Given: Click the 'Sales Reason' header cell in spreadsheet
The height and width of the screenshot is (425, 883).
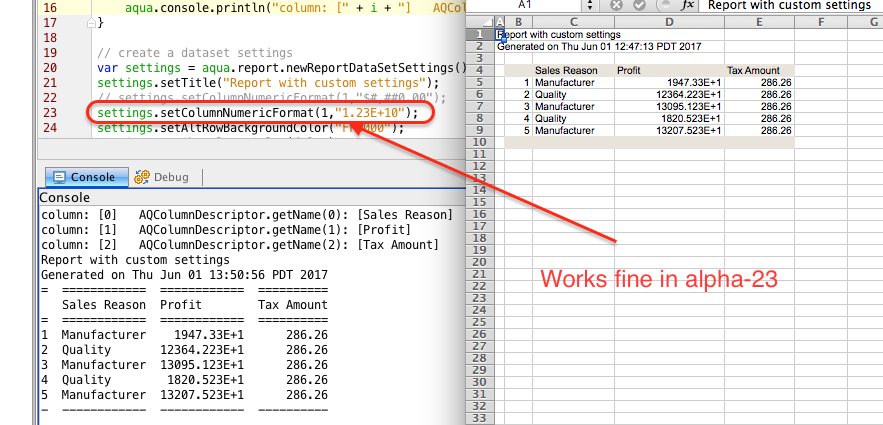Looking at the screenshot, I should 573,70.
